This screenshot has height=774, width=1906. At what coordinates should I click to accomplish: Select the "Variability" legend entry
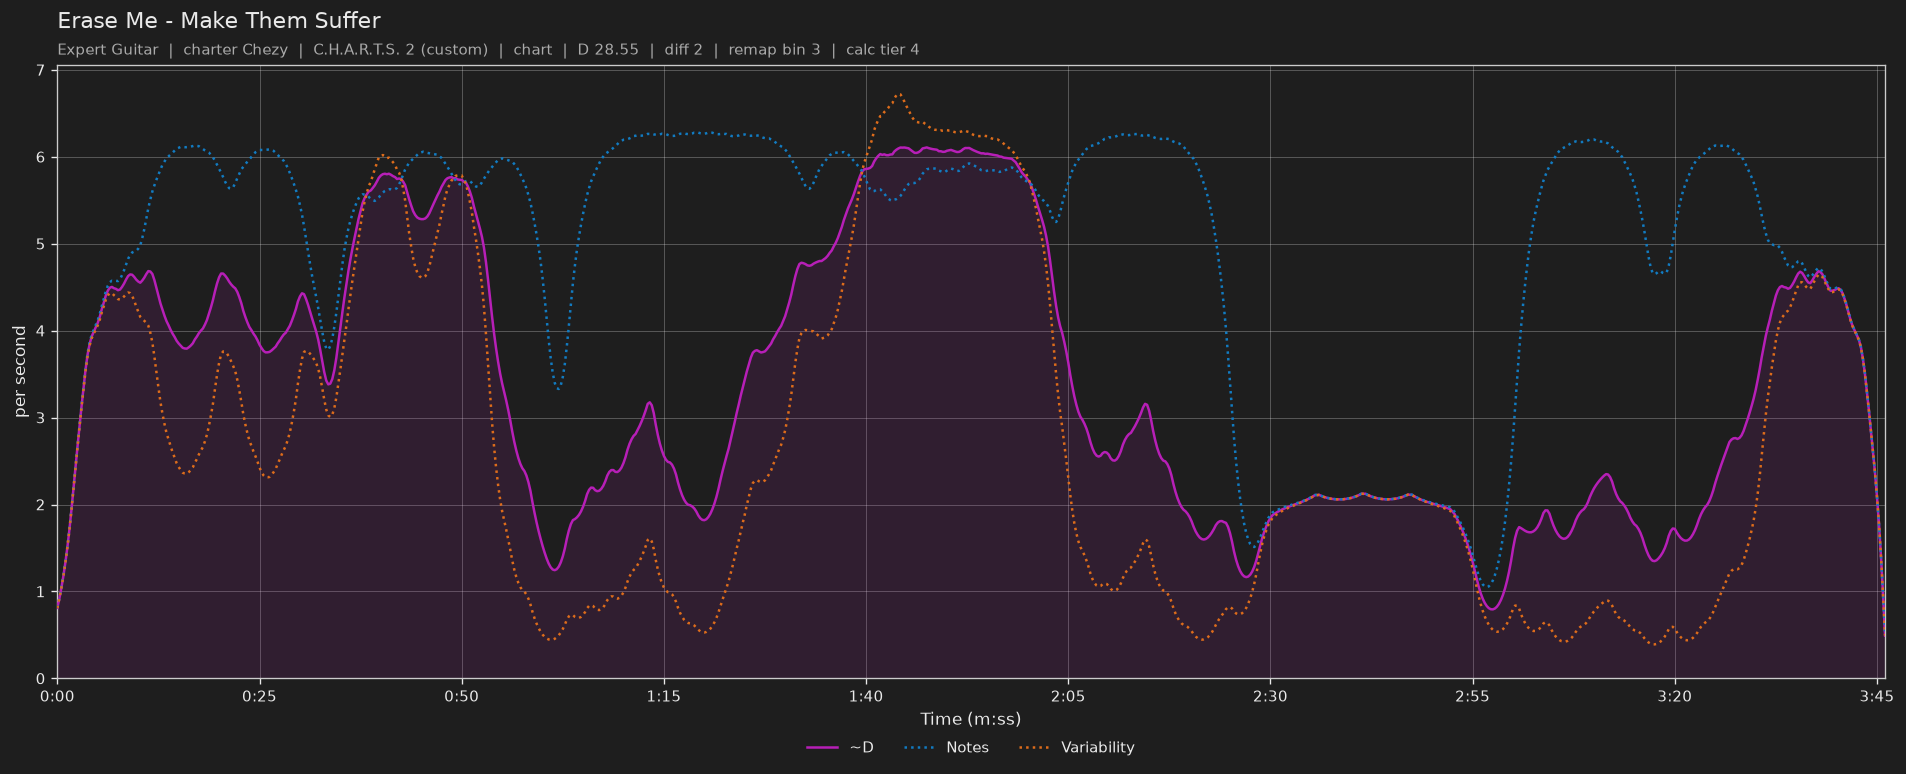pyautogui.click(x=1077, y=748)
